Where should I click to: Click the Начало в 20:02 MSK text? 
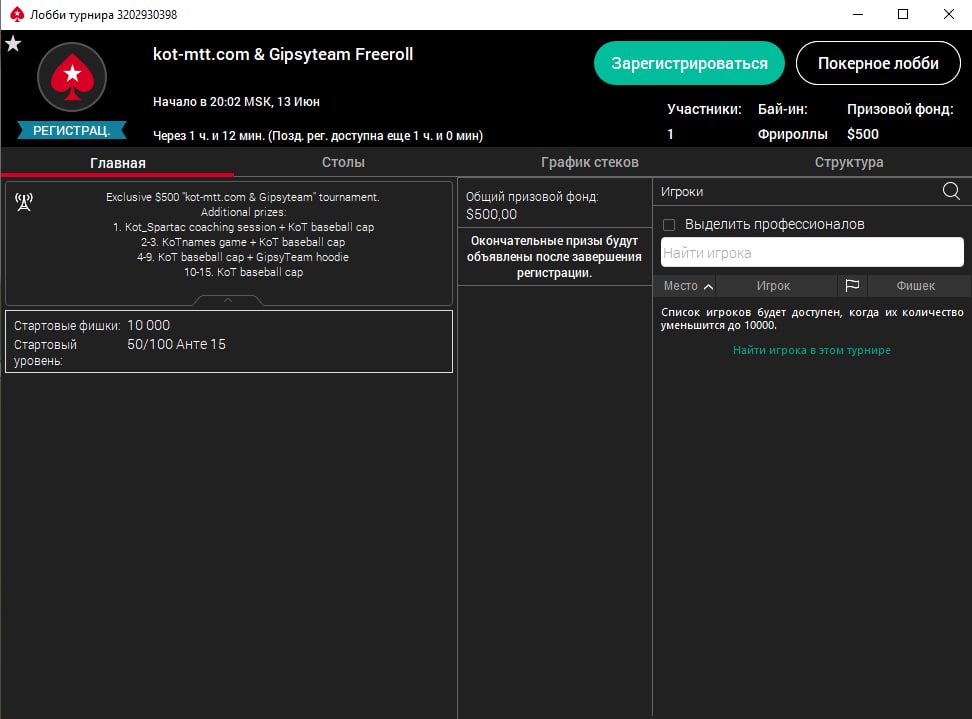coord(236,102)
